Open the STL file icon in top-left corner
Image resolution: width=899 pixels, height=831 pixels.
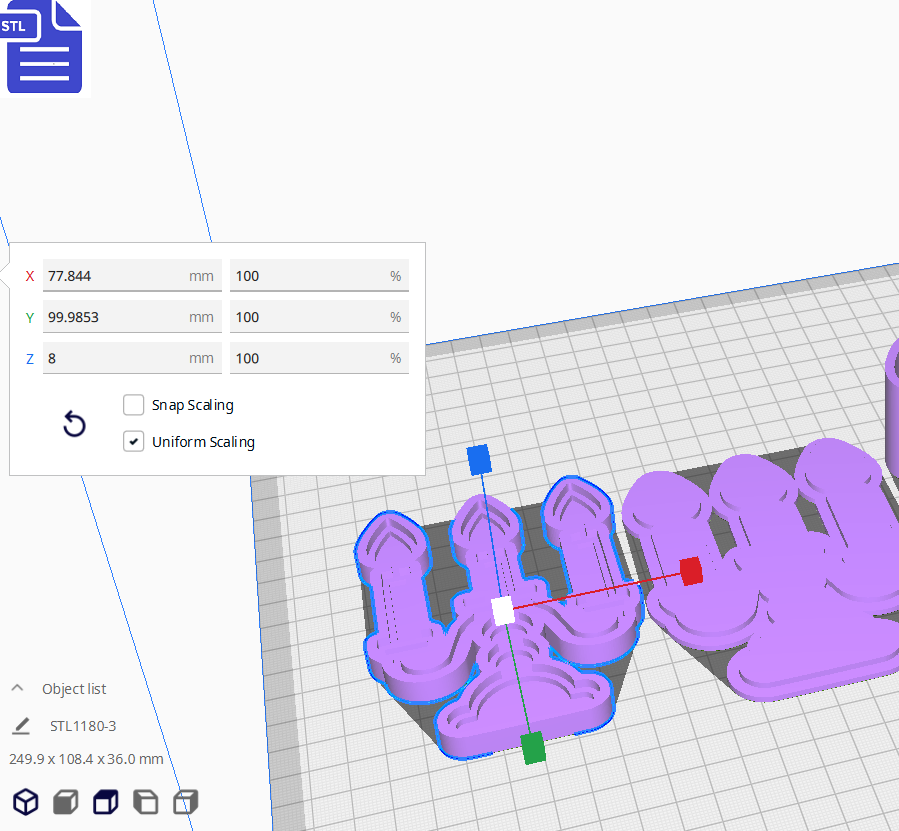point(44,47)
